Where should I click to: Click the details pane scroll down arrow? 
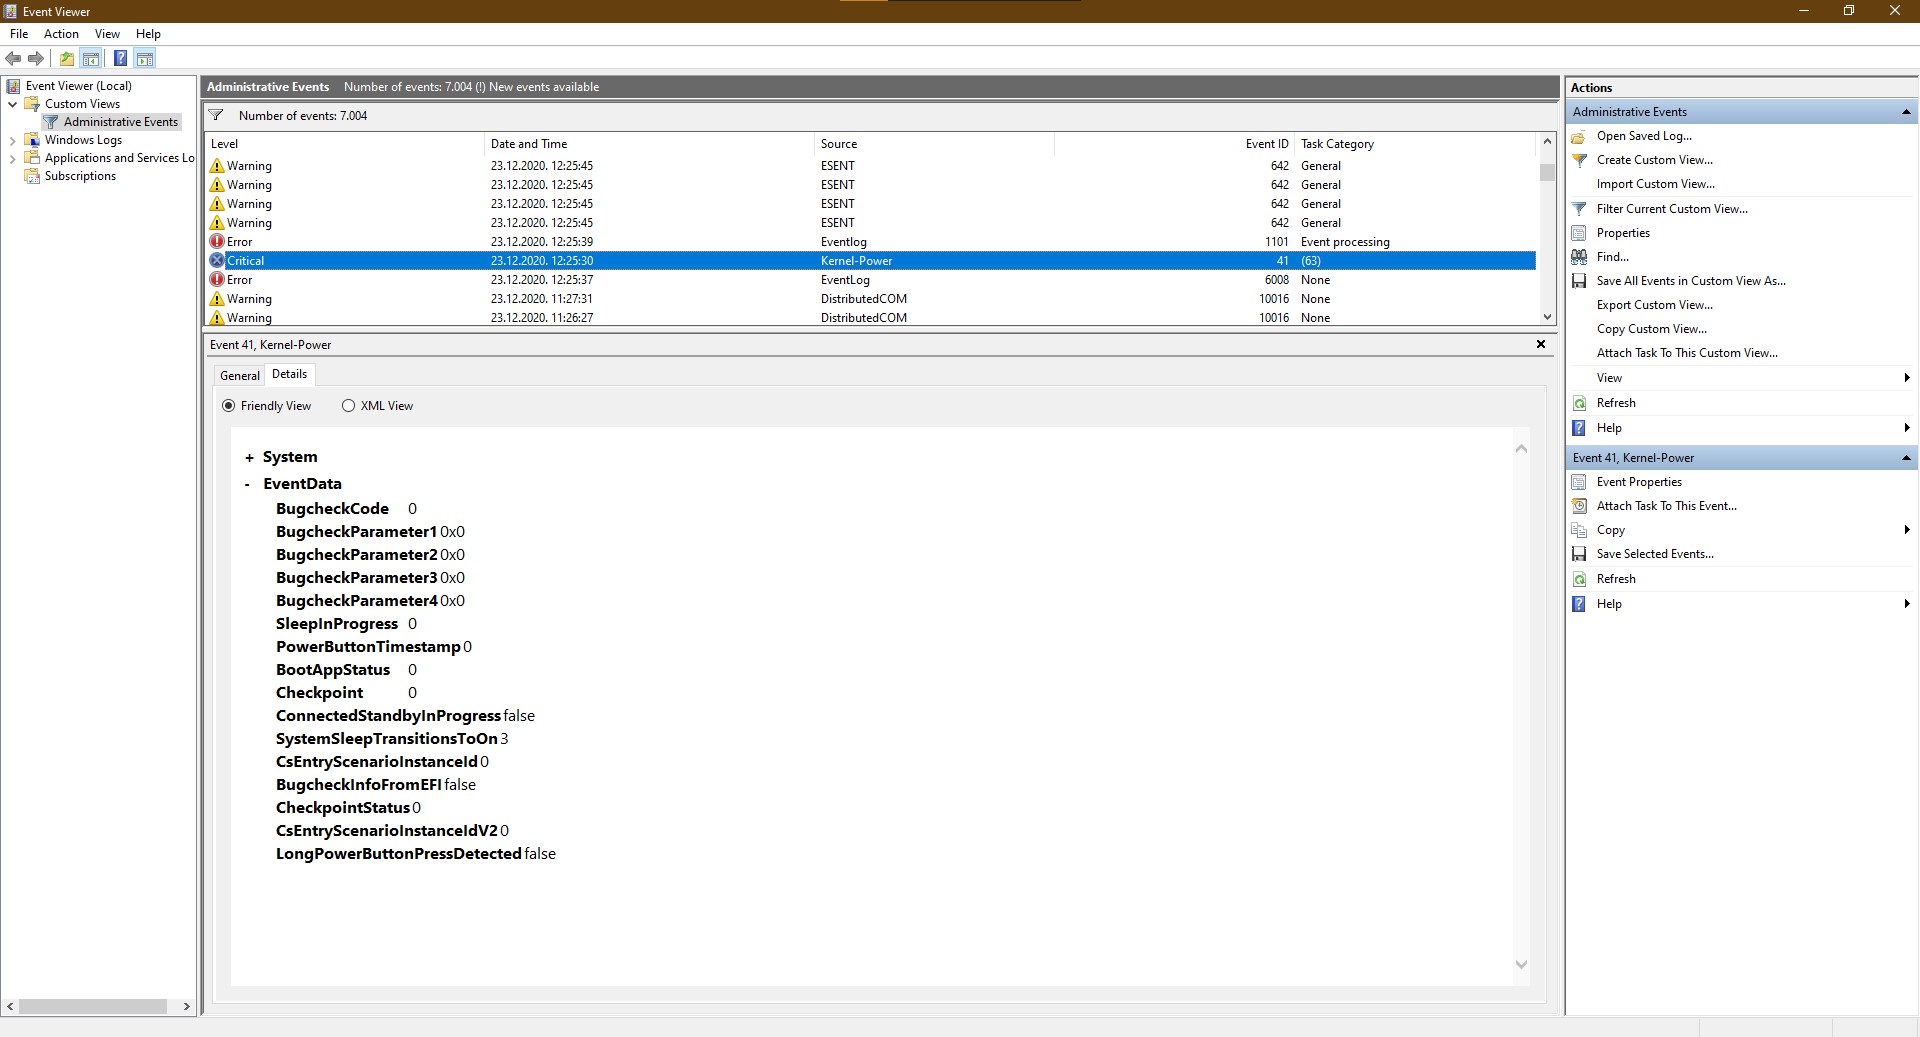1521,965
